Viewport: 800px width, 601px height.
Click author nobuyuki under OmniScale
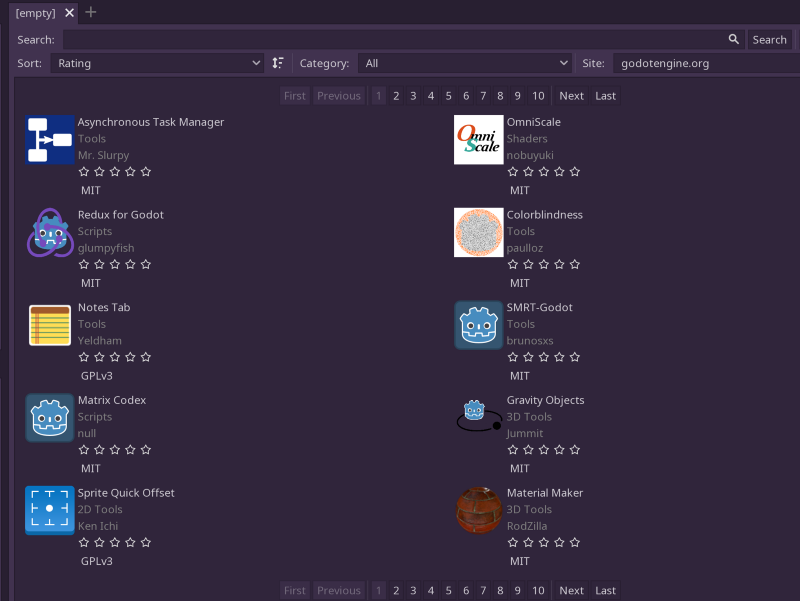point(530,155)
